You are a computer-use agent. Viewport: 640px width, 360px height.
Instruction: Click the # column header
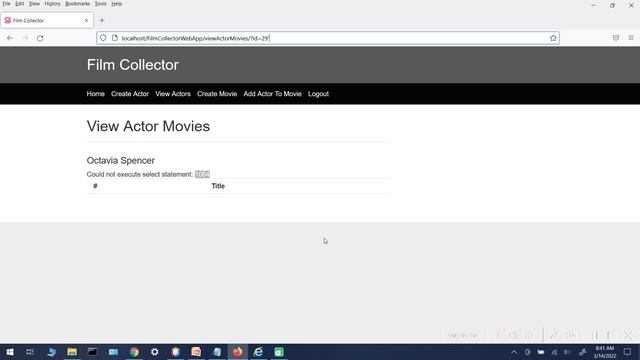(x=95, y=186)
